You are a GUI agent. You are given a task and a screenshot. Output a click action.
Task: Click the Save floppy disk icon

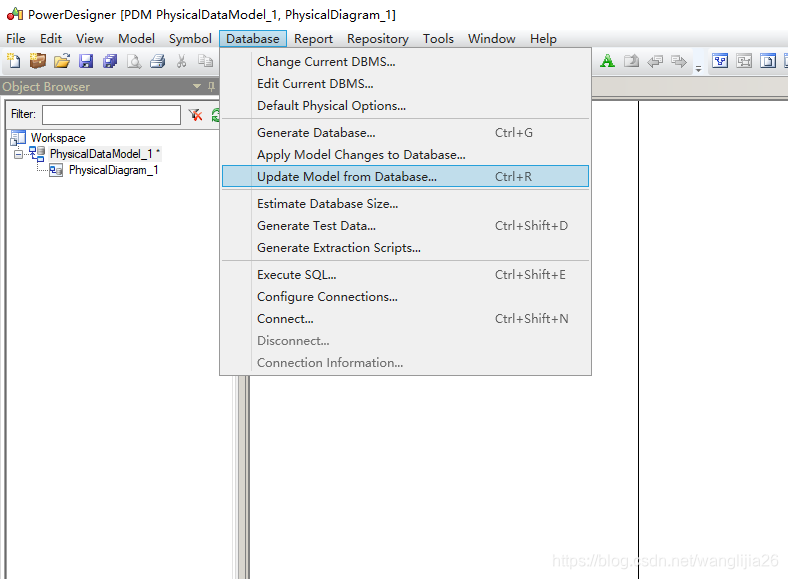(x=86, y=61)
